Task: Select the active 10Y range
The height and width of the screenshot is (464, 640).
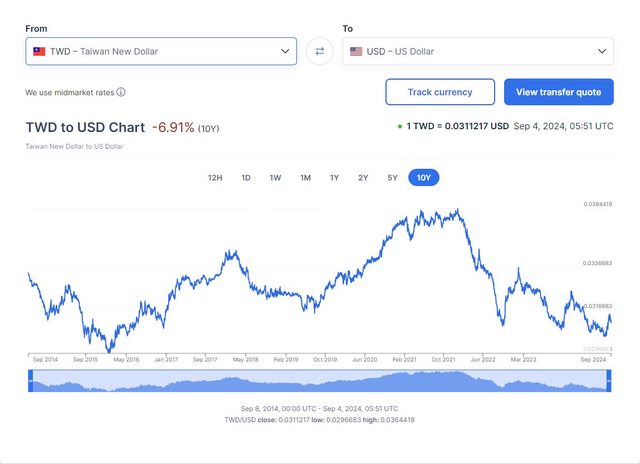Action: click(423, 178)
